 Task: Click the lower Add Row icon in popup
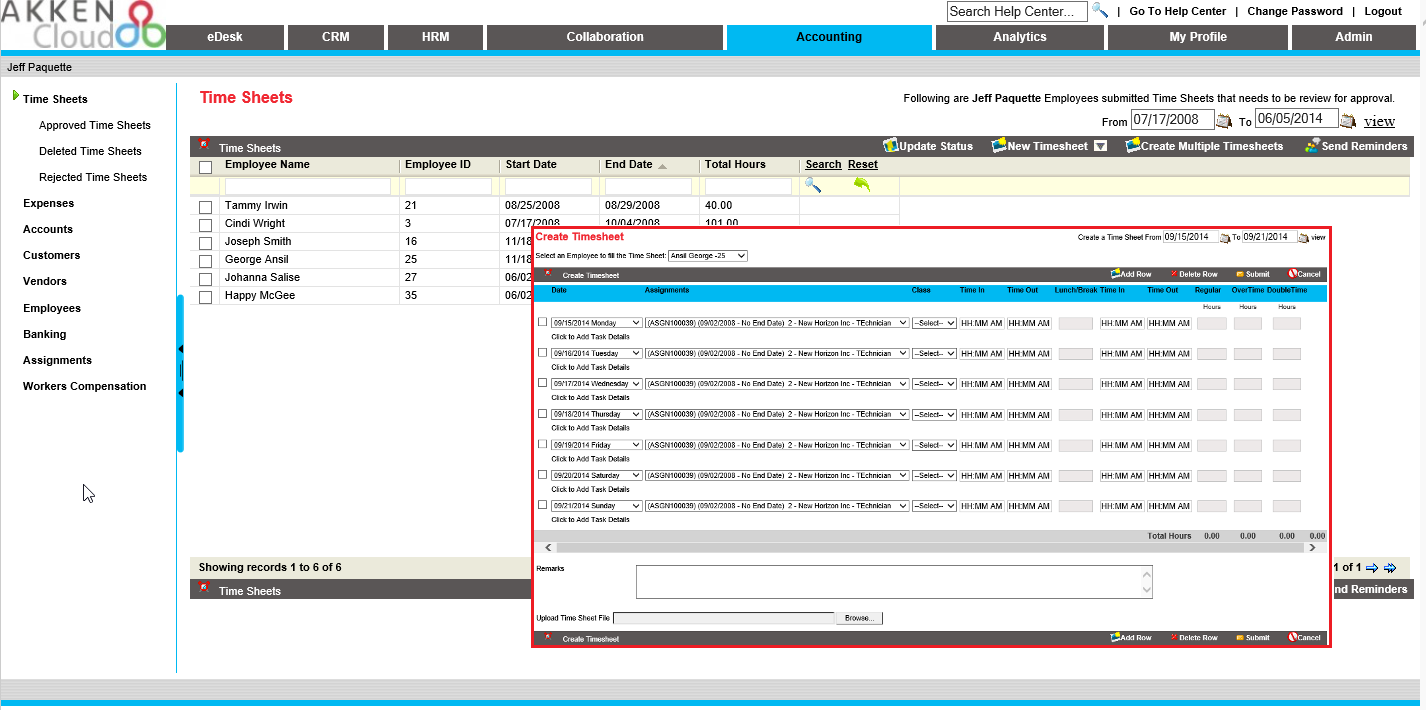tap(1115, 637)
